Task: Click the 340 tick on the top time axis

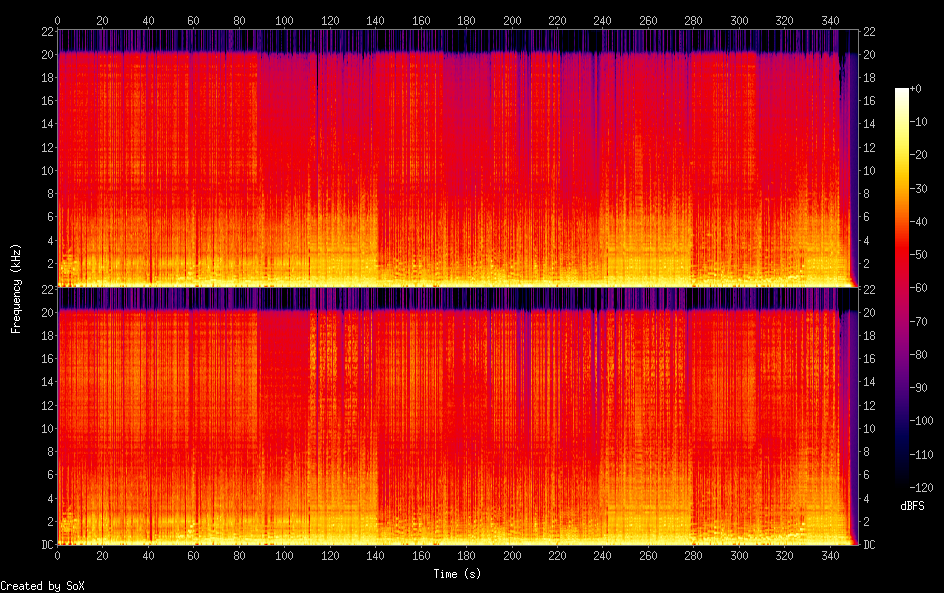Action: tap(831, 20)
